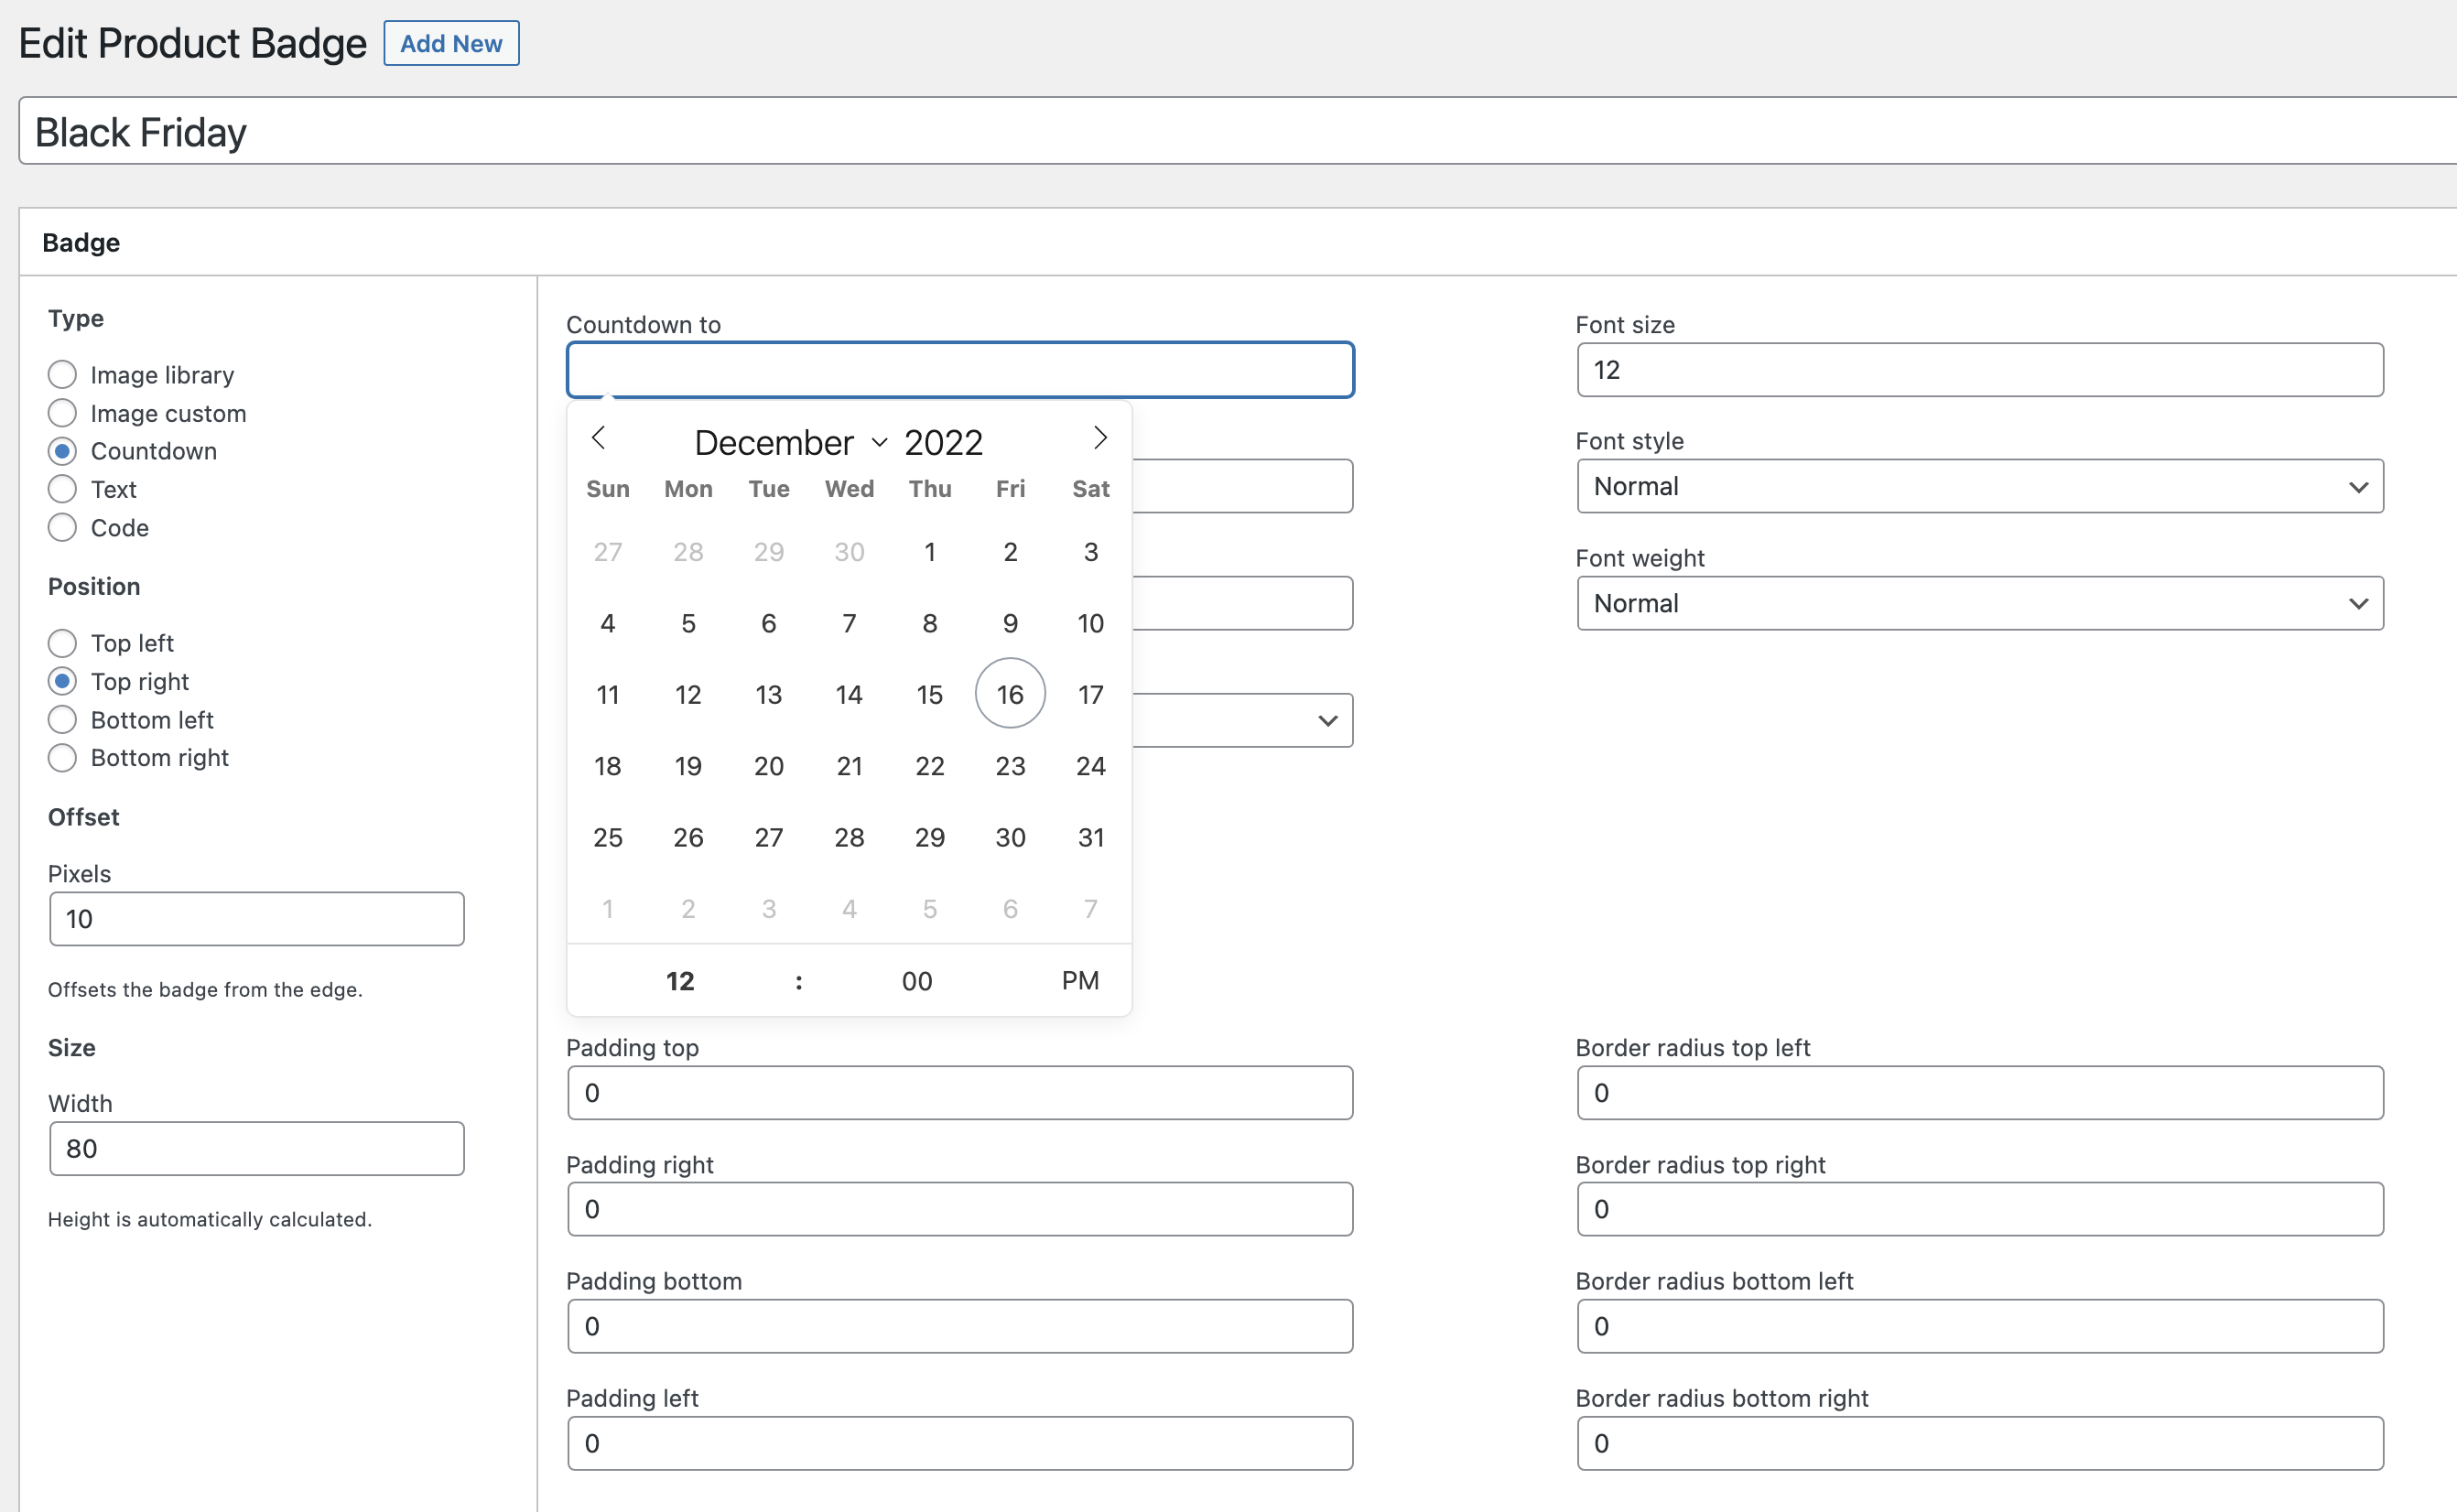The height and width of the screenshot is (1512, 2457).
Task: Set position to Bottom left
Action: tap(62, 720)
